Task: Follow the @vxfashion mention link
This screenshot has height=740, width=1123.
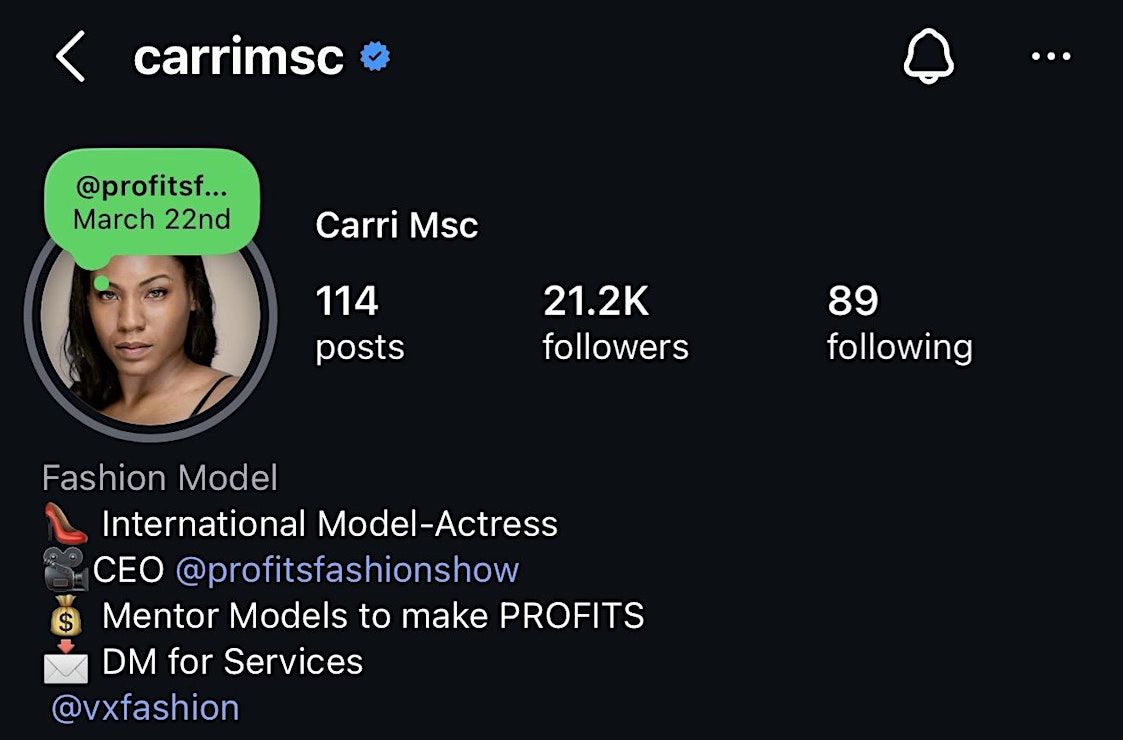Action: point(145,708)
